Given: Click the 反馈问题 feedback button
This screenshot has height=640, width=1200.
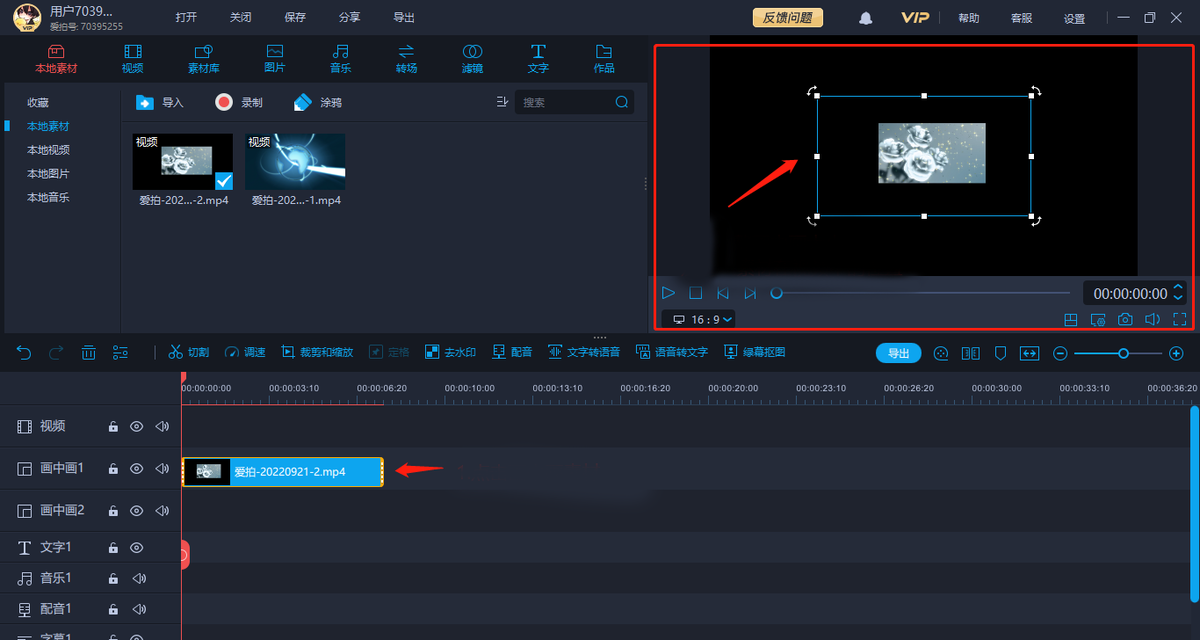Looking at the screenshot, I should (x=788, y=18).
